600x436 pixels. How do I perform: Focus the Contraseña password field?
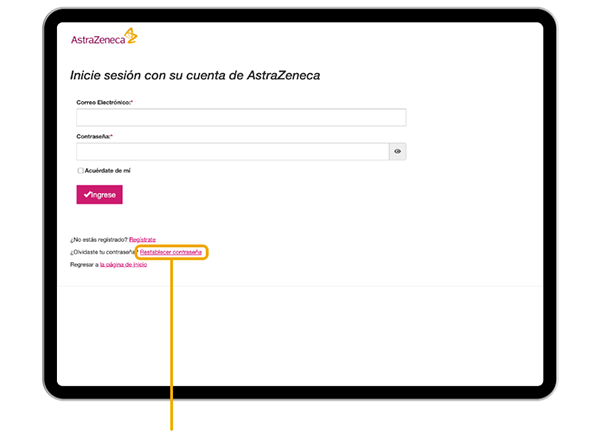click(233, 152)
